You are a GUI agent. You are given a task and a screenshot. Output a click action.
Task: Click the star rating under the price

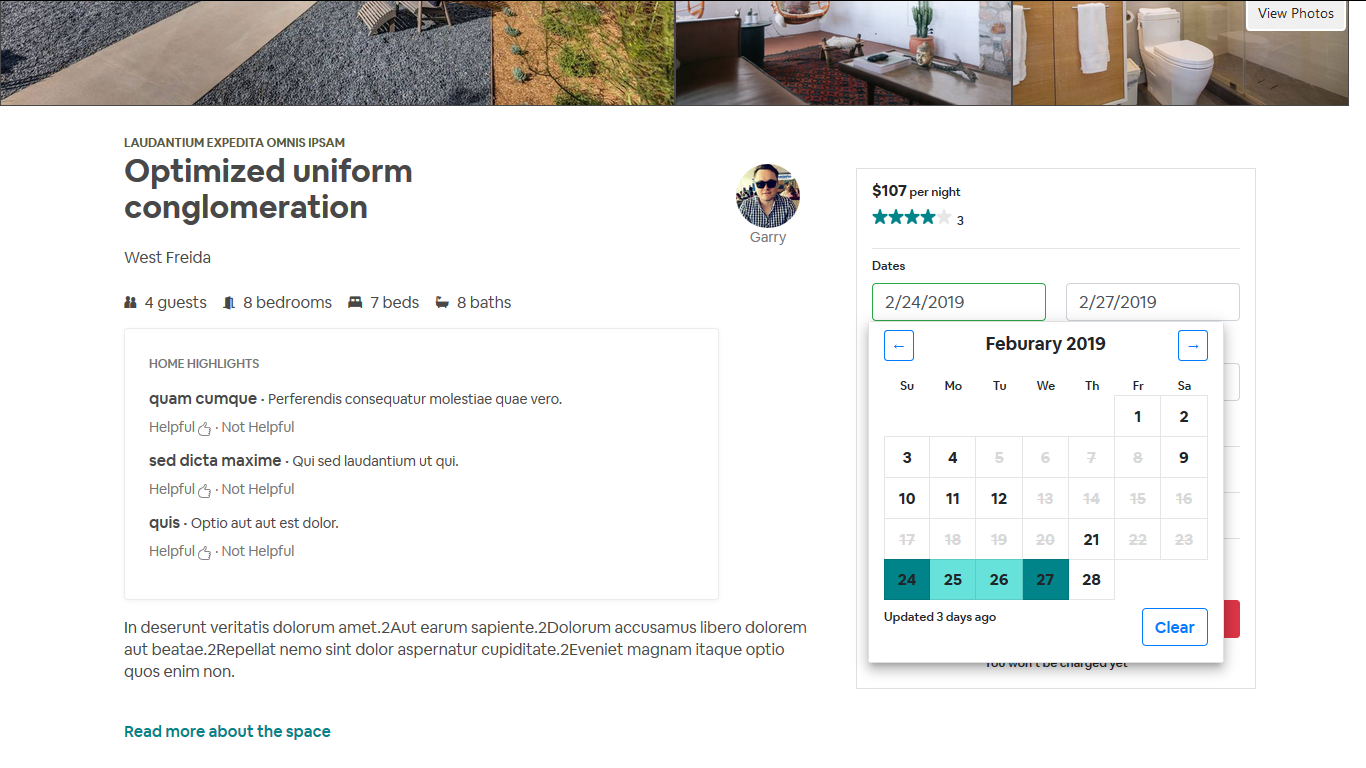tap(911, 218)
